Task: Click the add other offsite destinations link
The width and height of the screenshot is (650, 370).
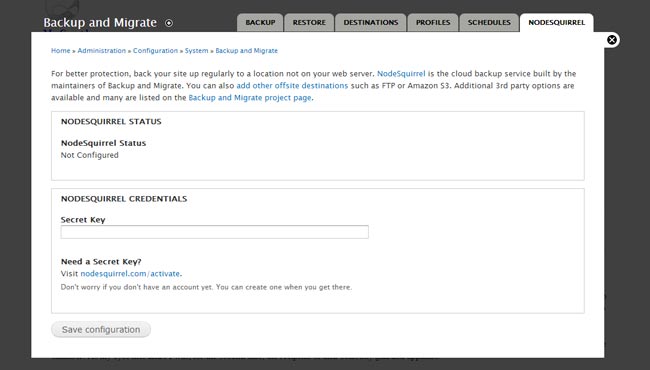Action: coord(292,86)
